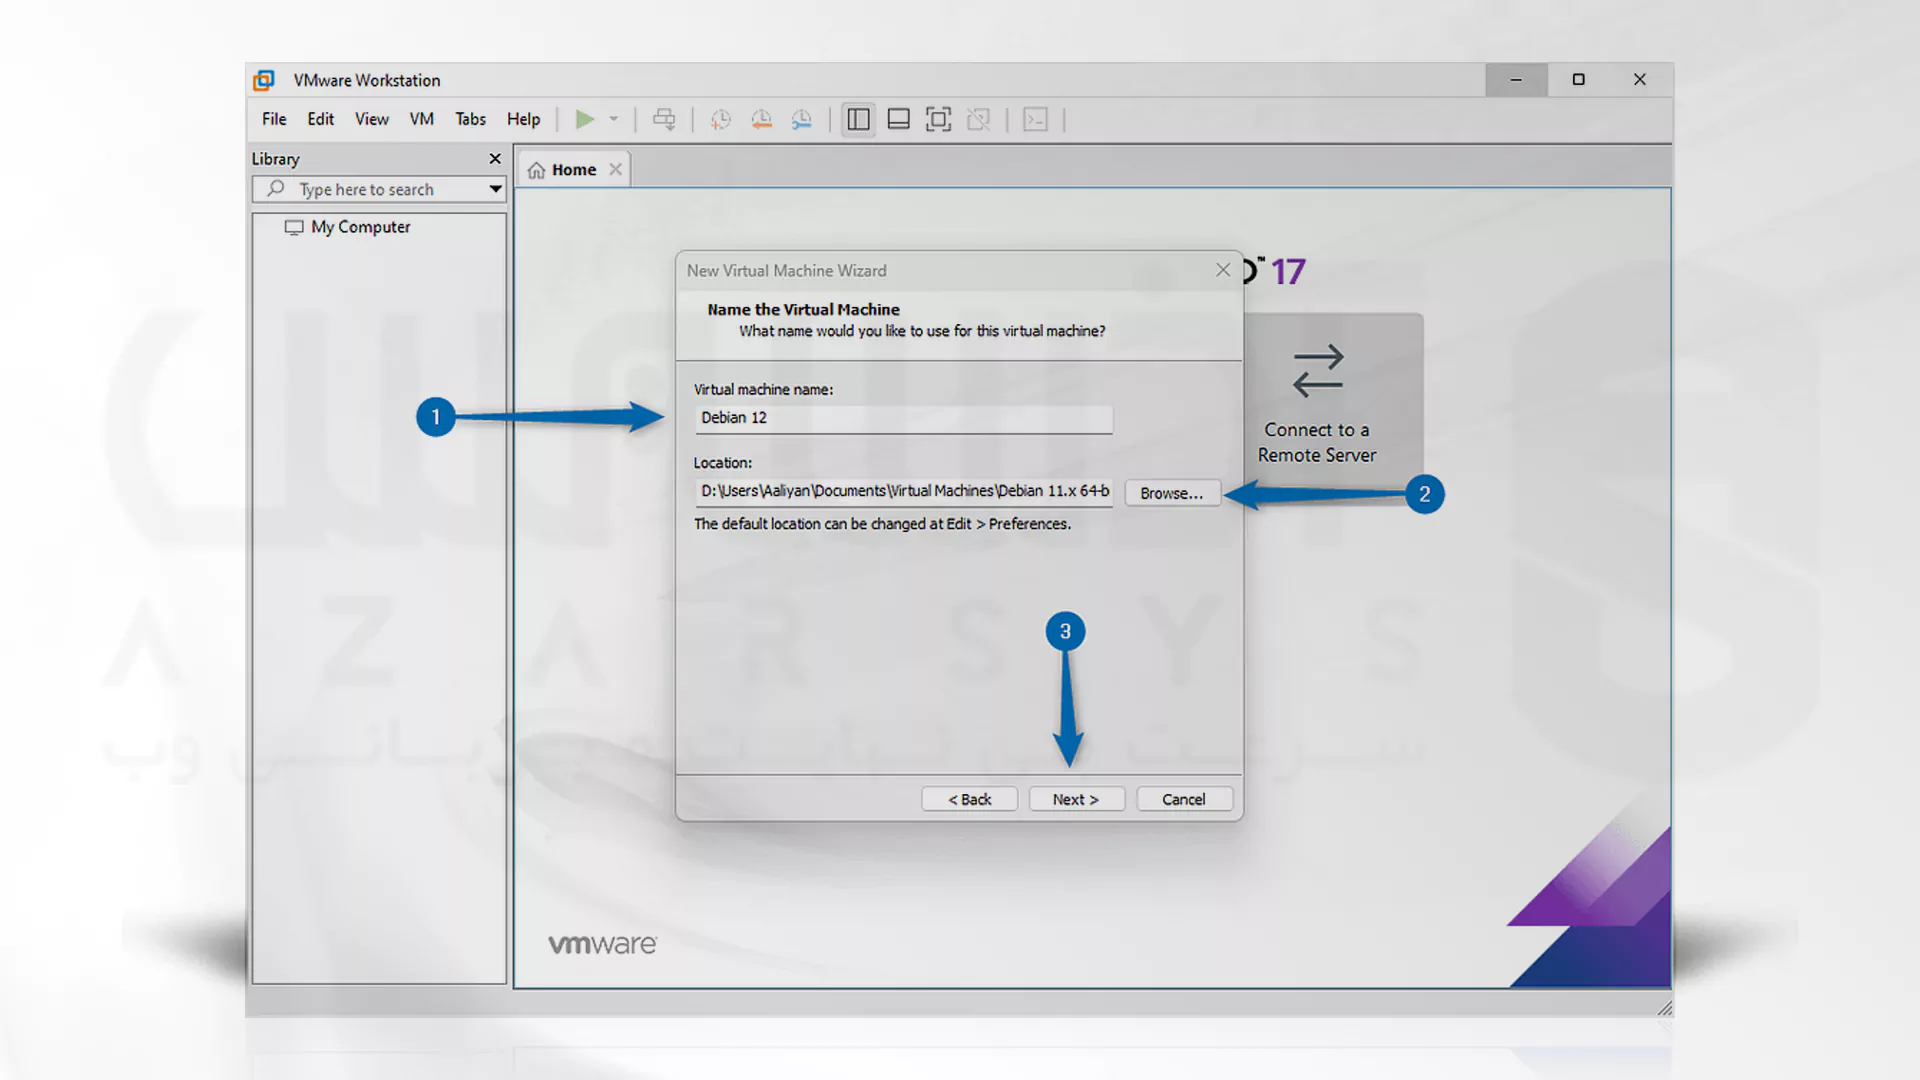Screen dimensions: 1920x1080
Task: Open the Edit menu
Action: tap(321, 119)
